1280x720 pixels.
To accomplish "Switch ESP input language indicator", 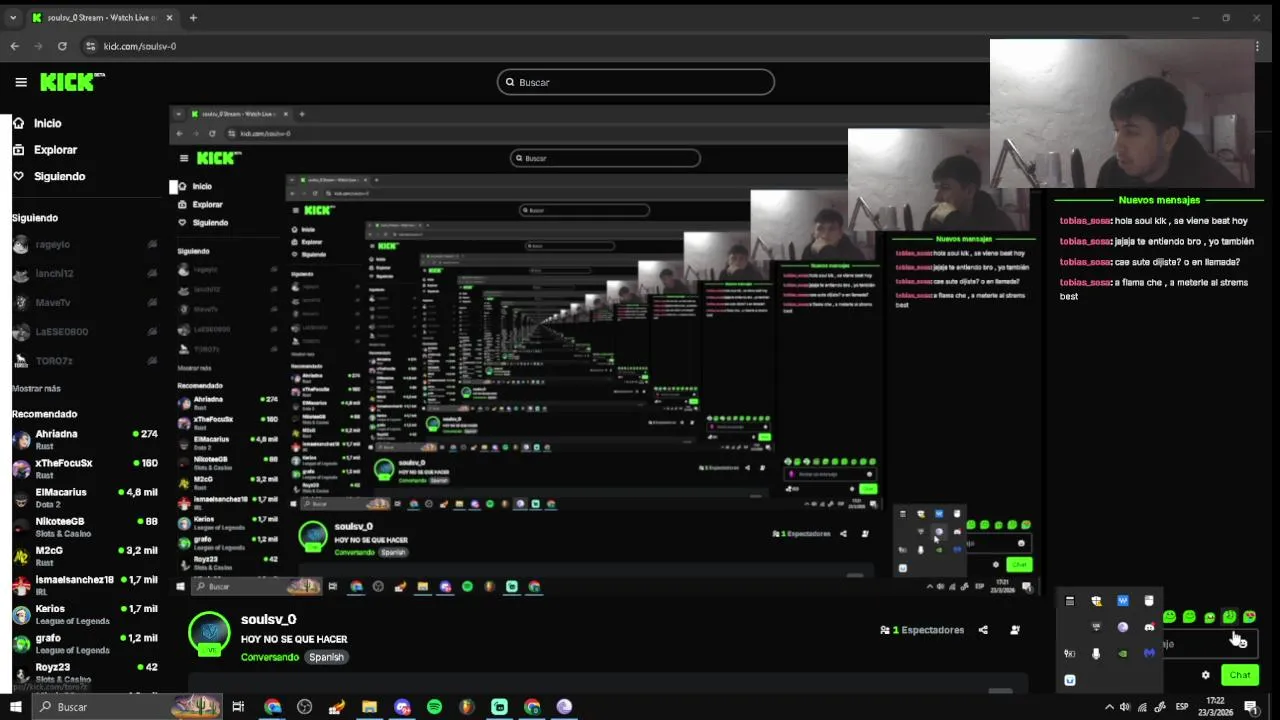I will point(1182,707).
